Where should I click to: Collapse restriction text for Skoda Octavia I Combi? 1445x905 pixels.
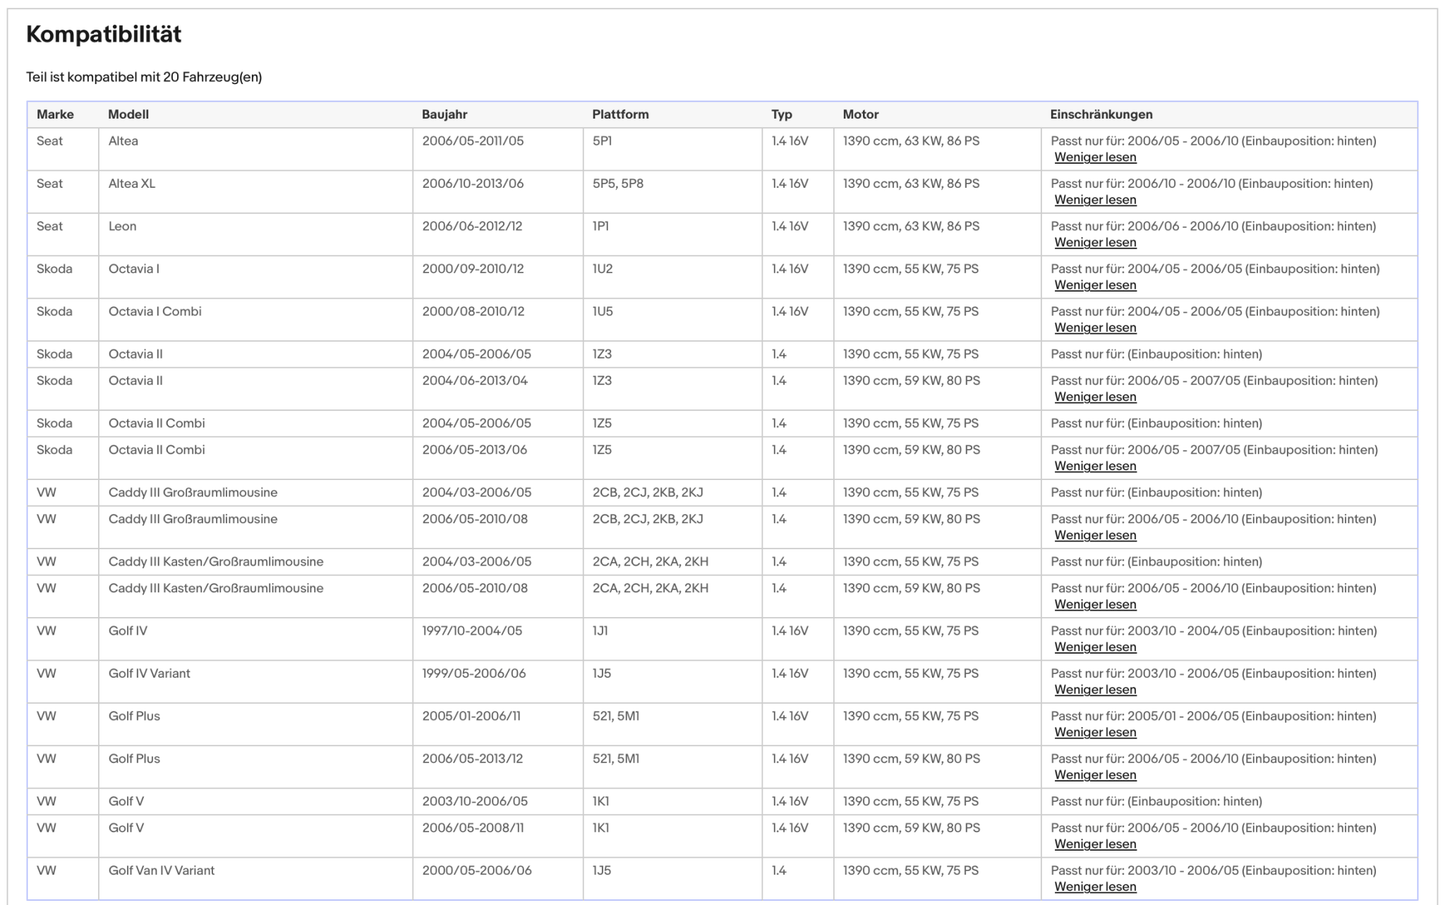tap(1095, 328)
